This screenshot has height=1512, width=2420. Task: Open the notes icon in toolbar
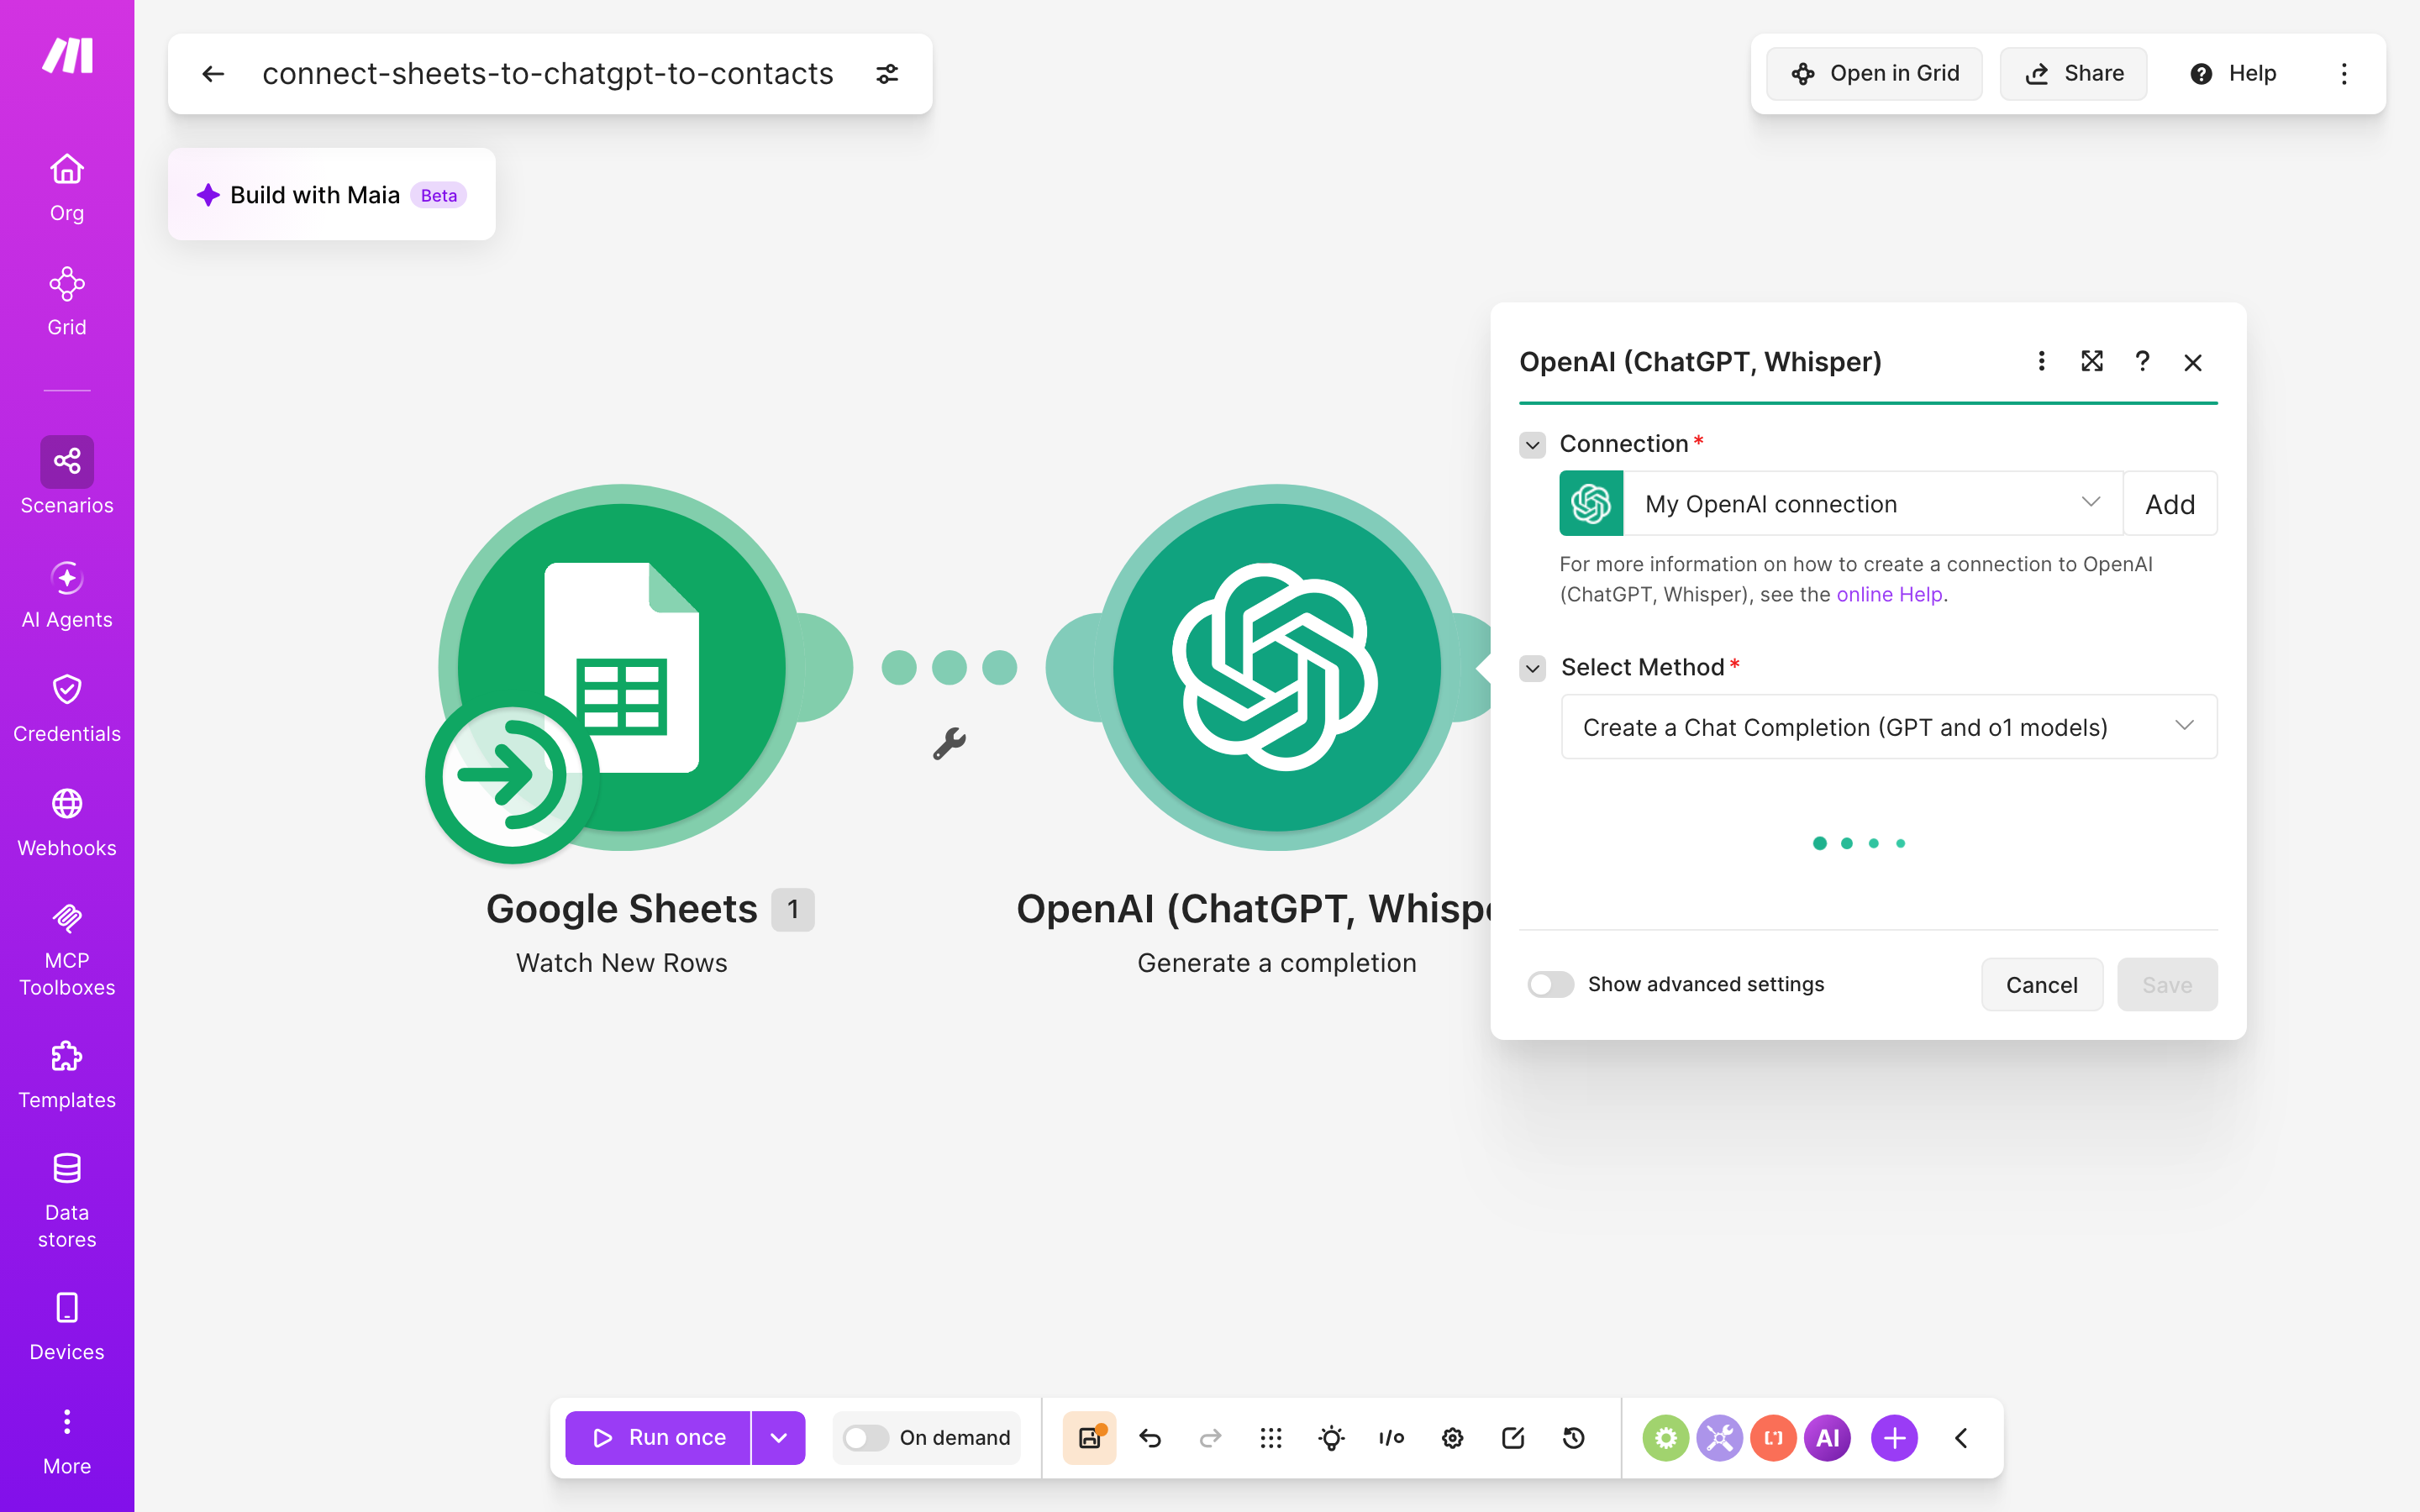(1513, 1438)
